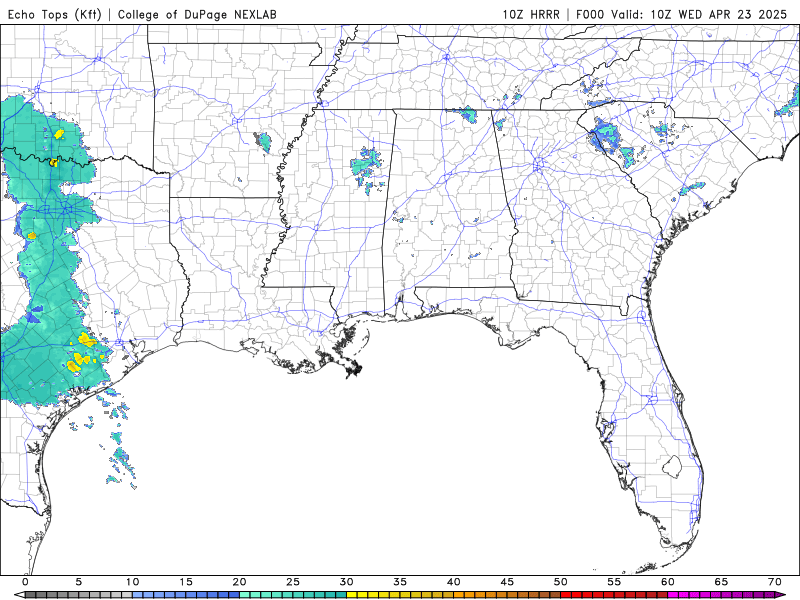The image size is (800, 600).
Task: Pick the gray 0–10 Kft colorbar segment
Action: (79, 595)
